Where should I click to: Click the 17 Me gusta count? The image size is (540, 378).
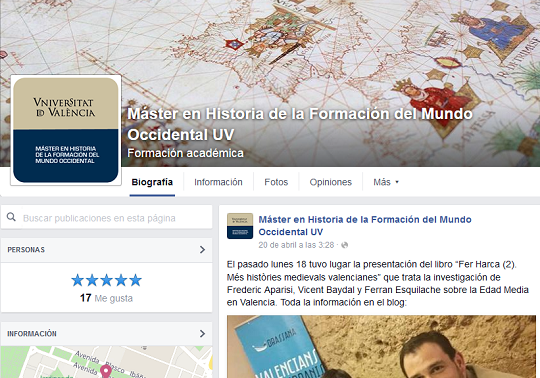[x=106, y=298]
